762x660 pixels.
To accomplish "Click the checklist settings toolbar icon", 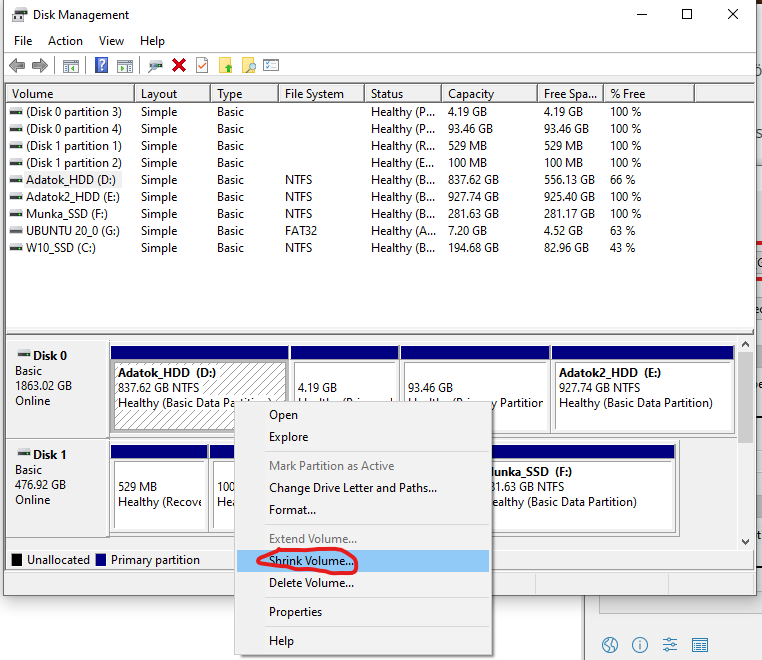I will click(x=271, y=66).
